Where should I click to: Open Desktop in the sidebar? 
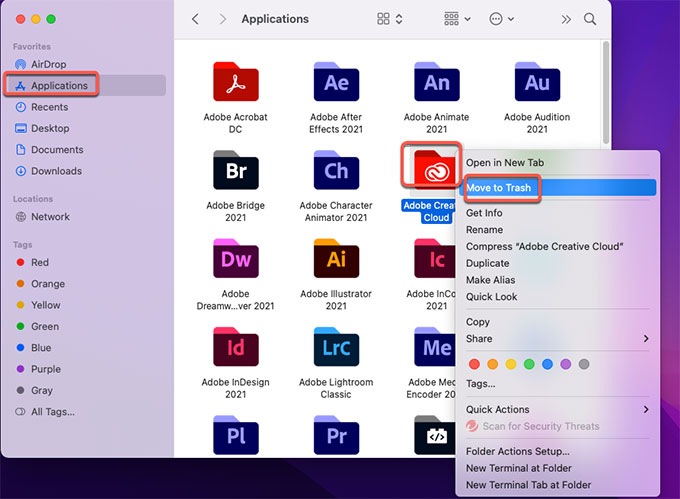(42, 128)
